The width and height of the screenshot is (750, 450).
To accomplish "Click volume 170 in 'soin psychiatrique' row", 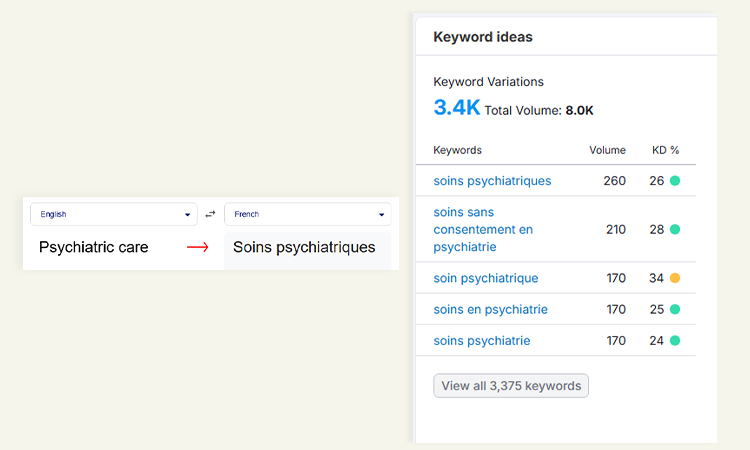I will 616,278.
